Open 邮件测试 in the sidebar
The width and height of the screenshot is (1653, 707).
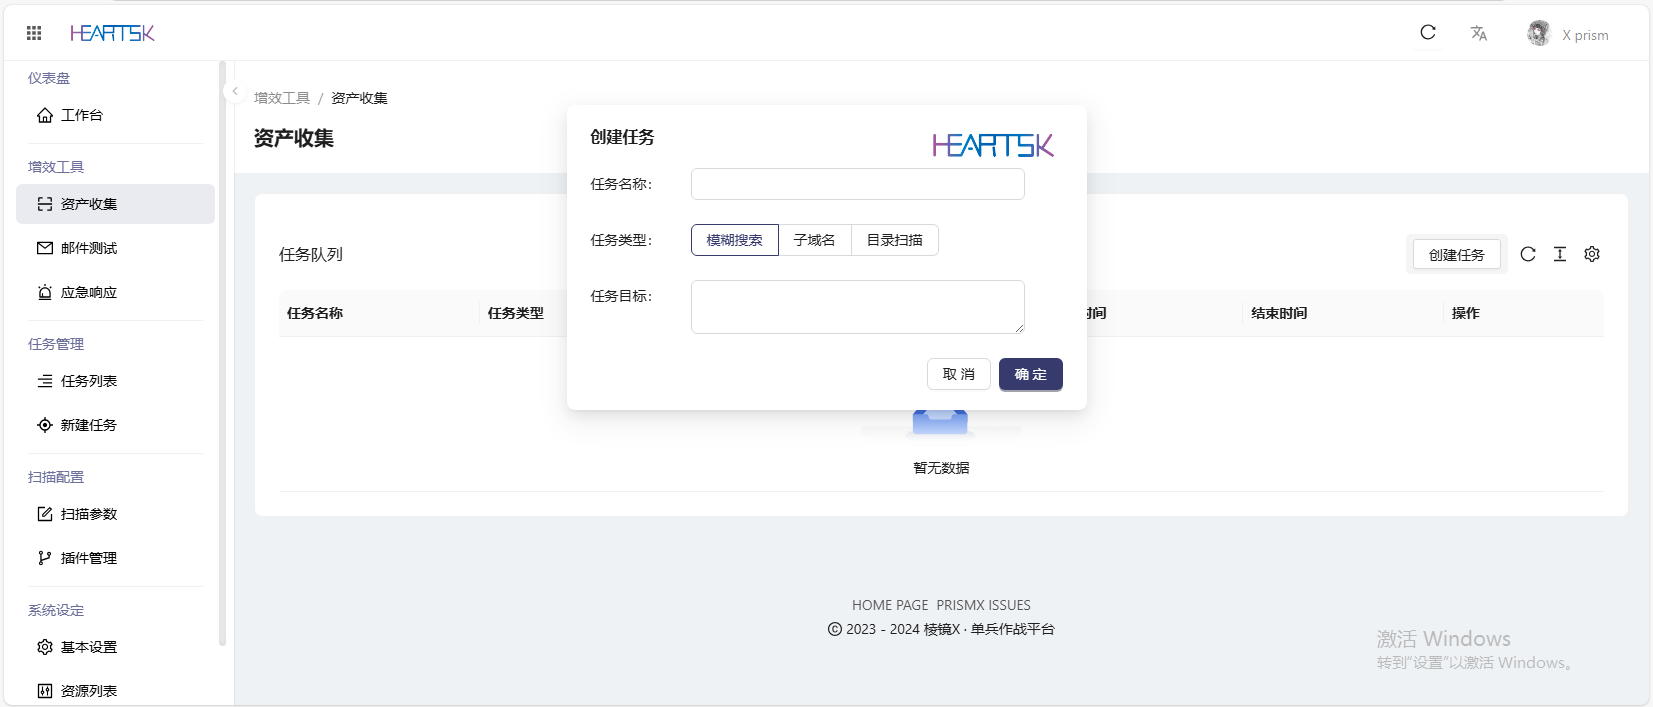tap(88, 248)
